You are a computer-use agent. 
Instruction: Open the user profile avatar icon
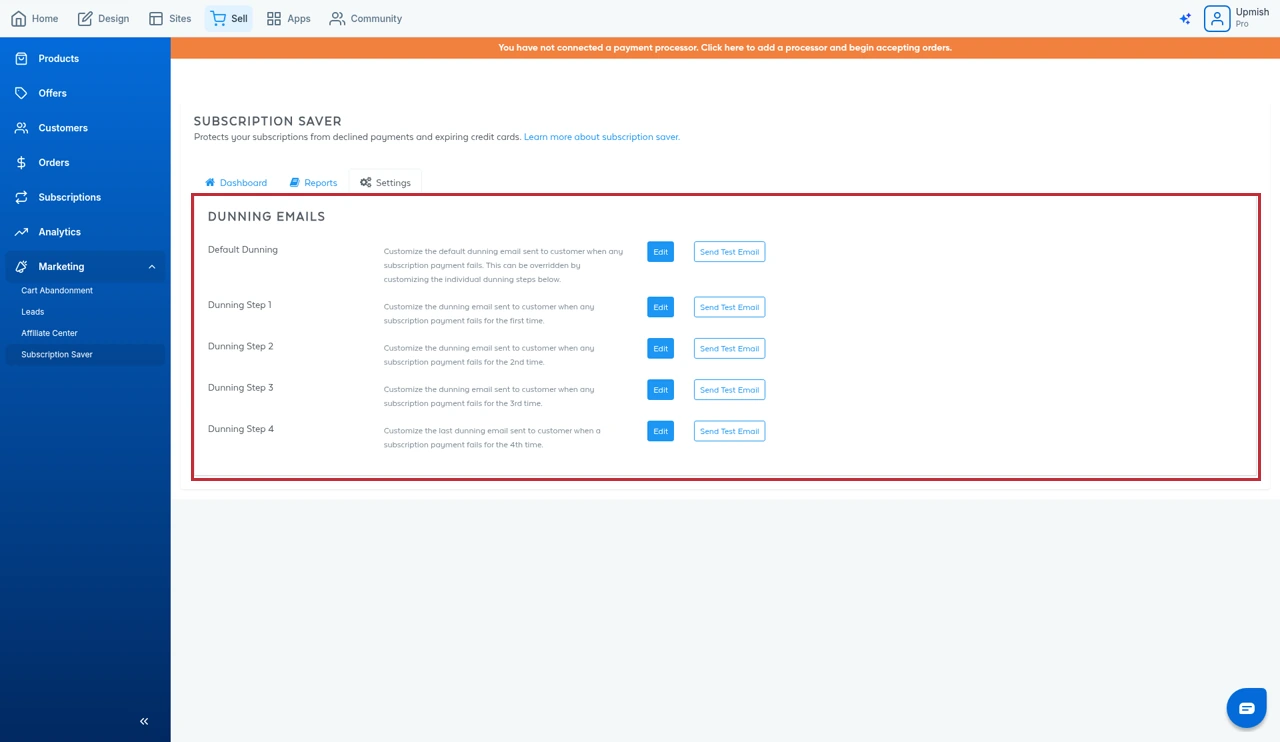[x=1217, y=19]
